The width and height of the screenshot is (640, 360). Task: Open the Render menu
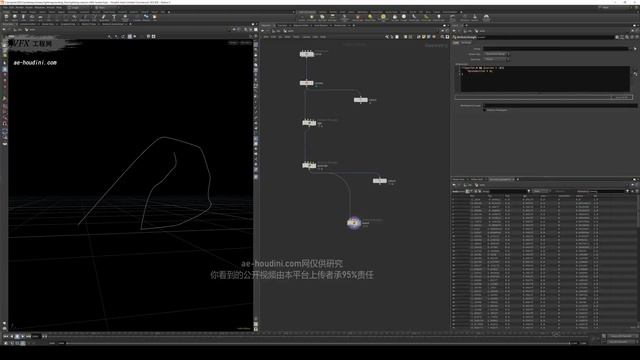pos(20,7)
